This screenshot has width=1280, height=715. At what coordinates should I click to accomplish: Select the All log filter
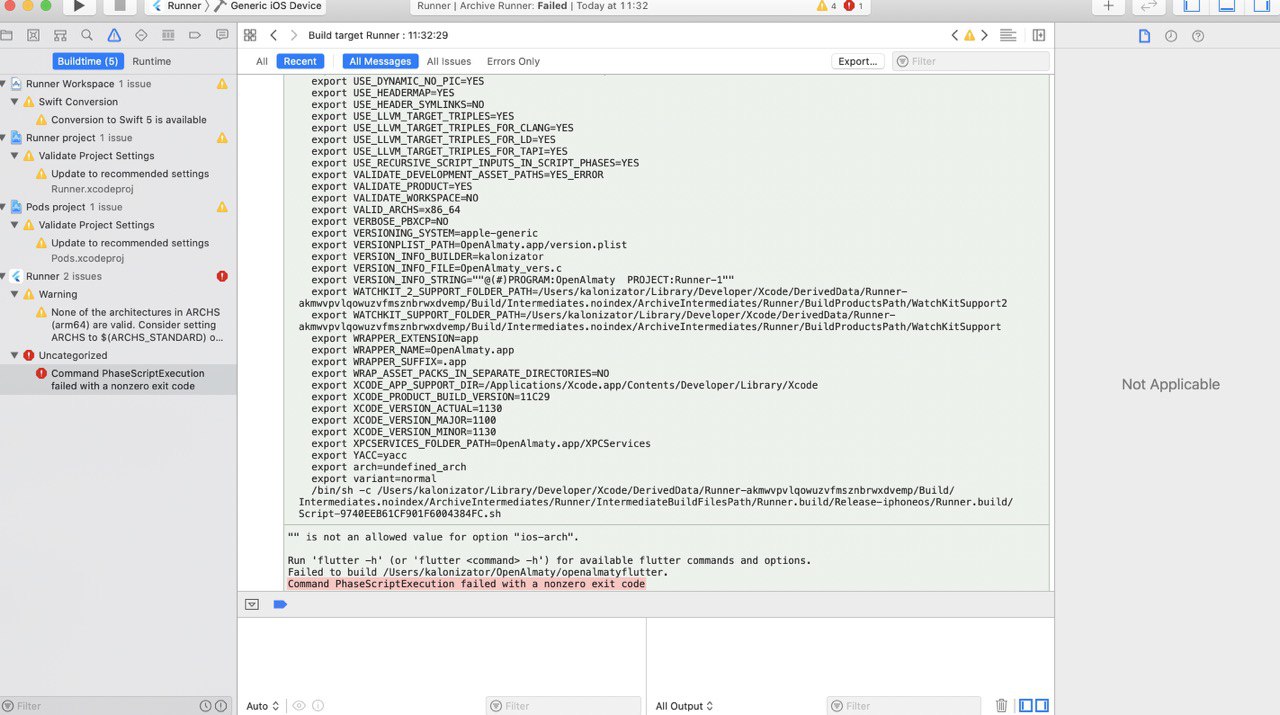[262, 61]
